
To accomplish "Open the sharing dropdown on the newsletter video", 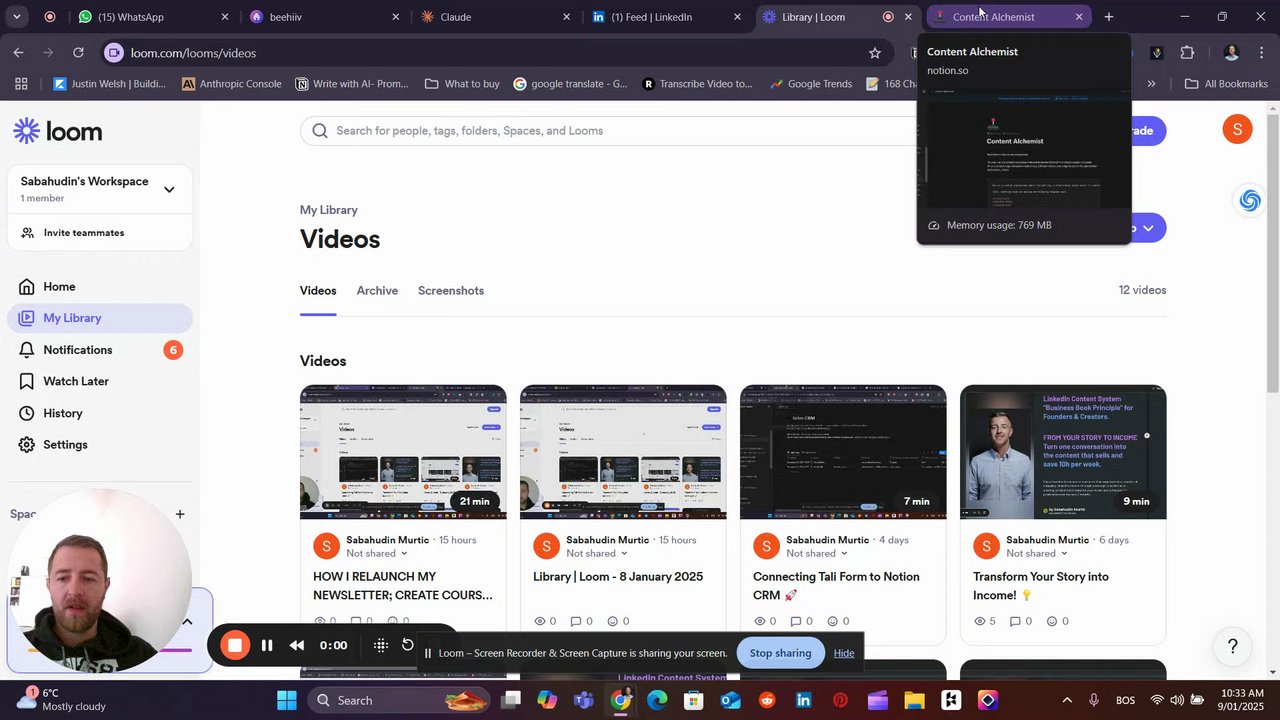I will 377,554.
